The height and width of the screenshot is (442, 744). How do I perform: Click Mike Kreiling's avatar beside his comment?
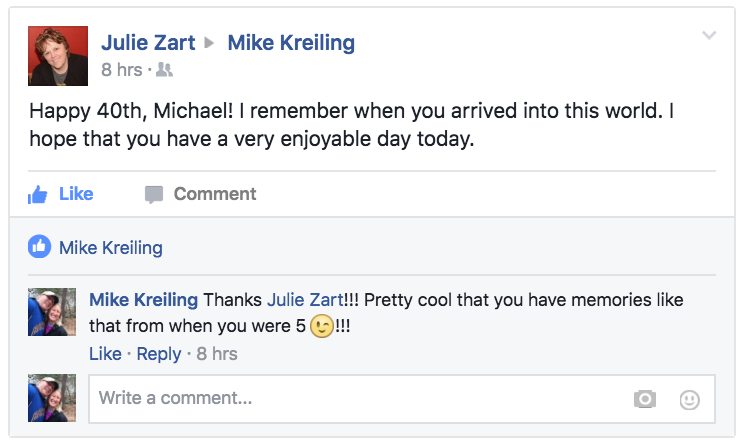(53, 314)
